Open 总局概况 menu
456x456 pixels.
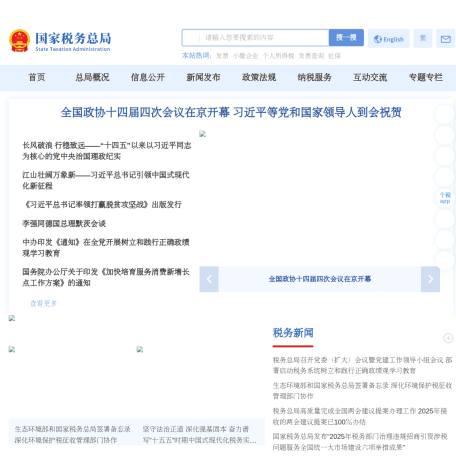pos(92,77)
